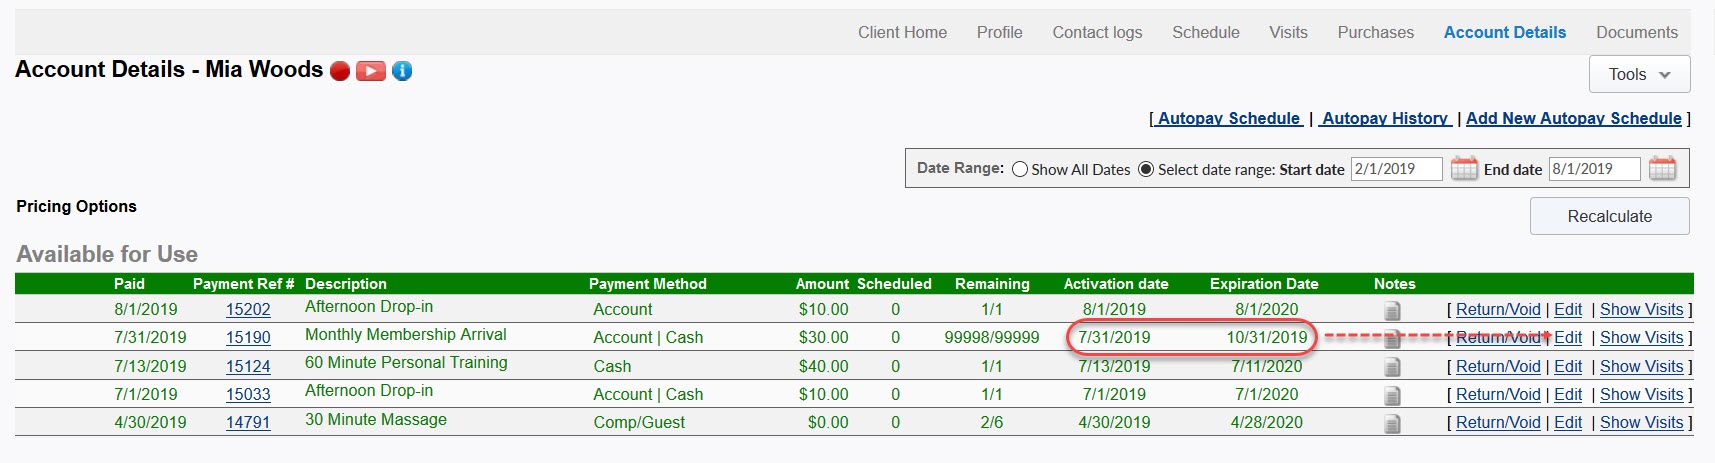Edit the Monthly Membership Arrival row
This screenshot has width=1715, height=463.
1568,338
